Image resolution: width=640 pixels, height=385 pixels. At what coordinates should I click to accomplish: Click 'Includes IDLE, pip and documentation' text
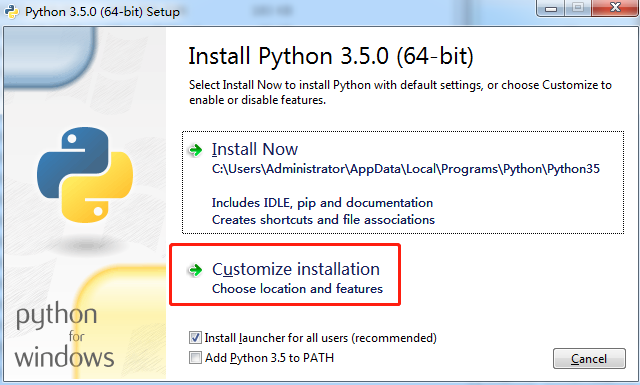click(322, 203)
